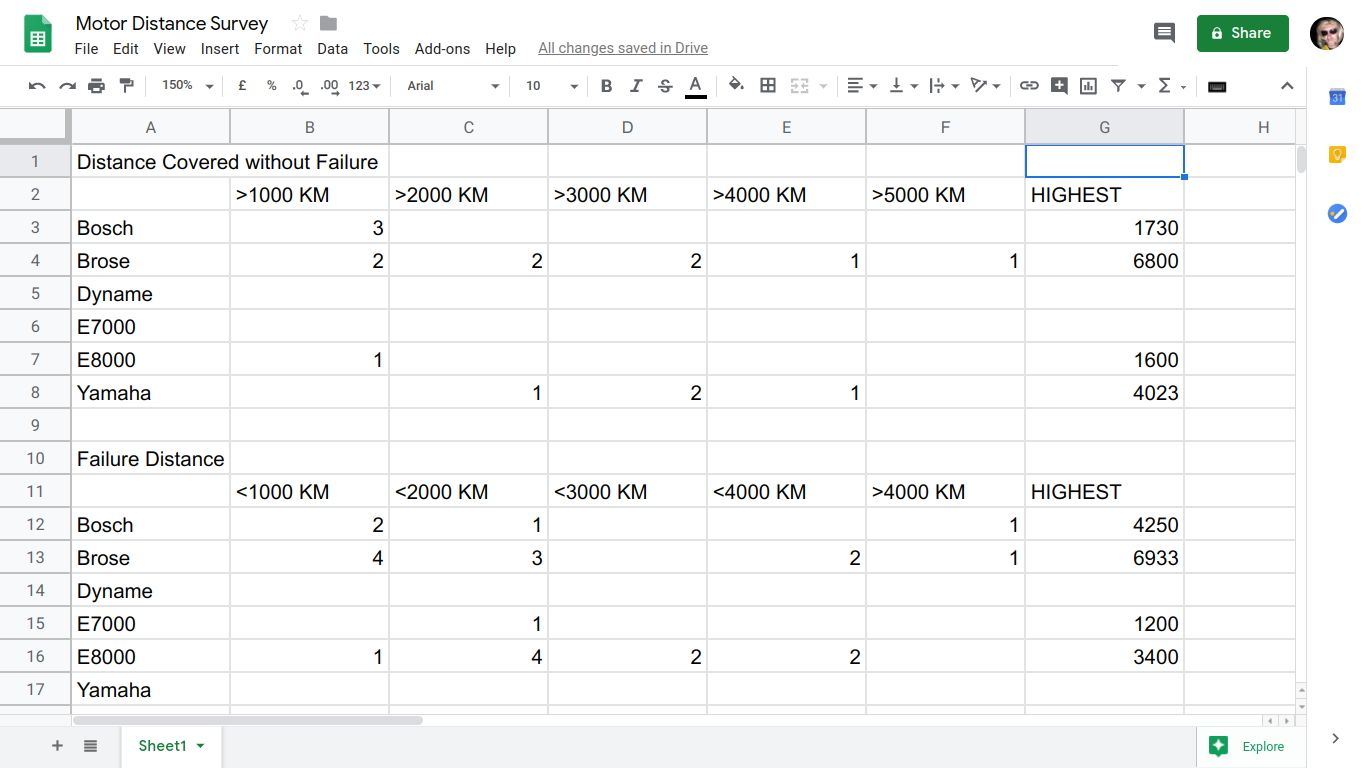Format as currency with pound icon
The width and height of the screenshot is (1365, 768).
coord(242,86)
